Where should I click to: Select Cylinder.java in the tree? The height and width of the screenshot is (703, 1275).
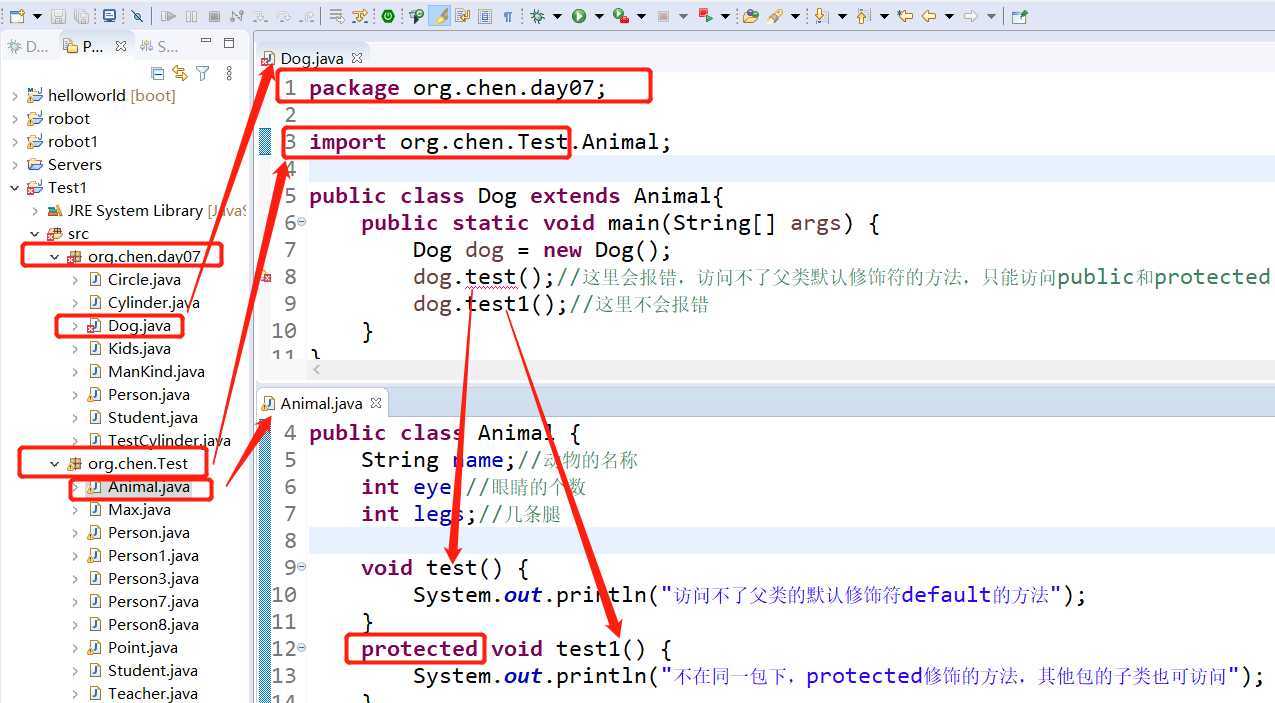(153, 303)
